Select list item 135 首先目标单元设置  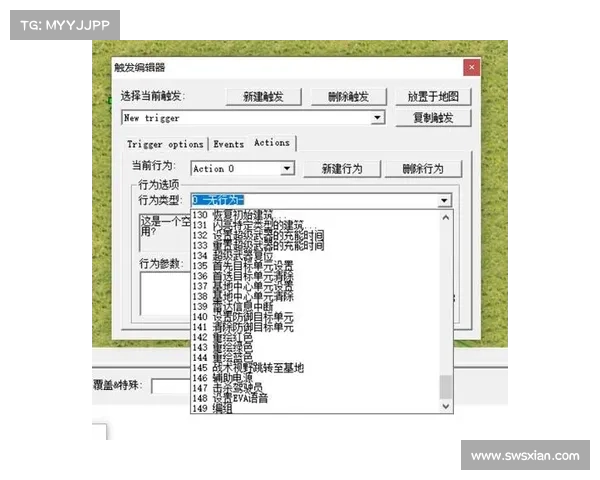coord(316,266)
